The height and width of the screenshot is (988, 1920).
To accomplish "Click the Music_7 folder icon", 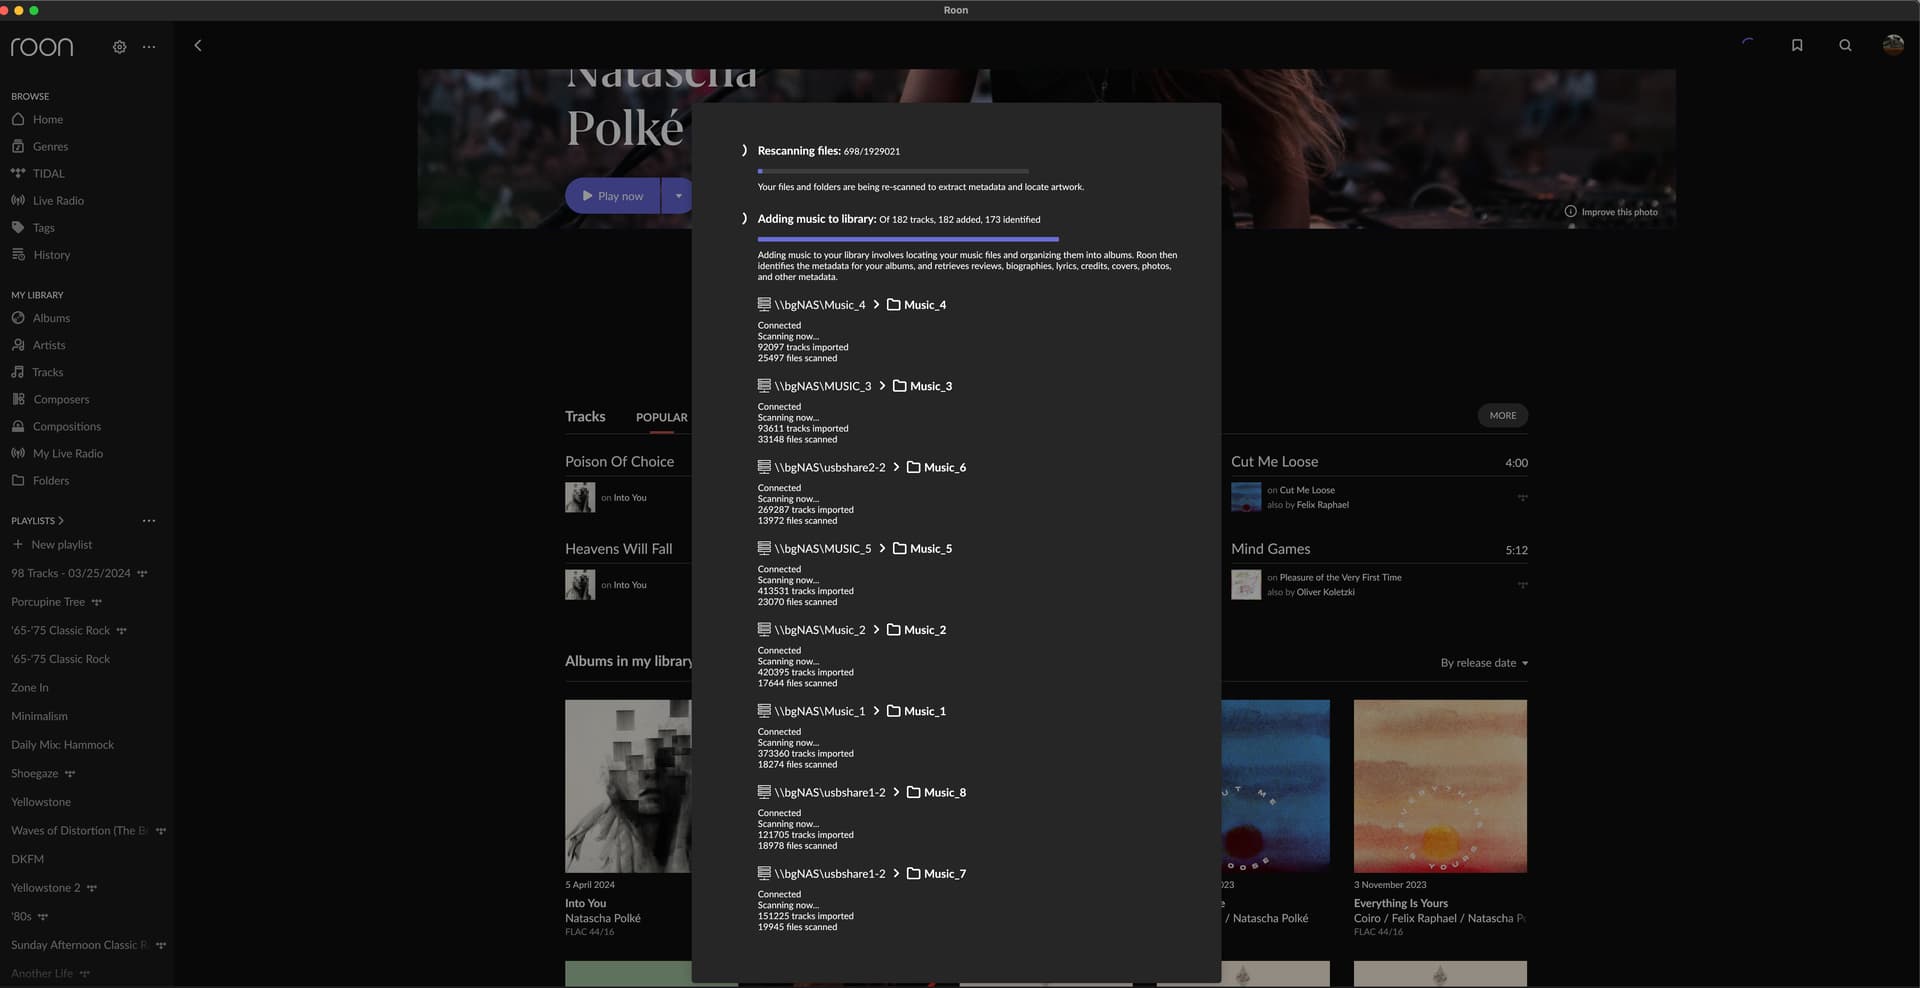I will [x=914, y=874].
